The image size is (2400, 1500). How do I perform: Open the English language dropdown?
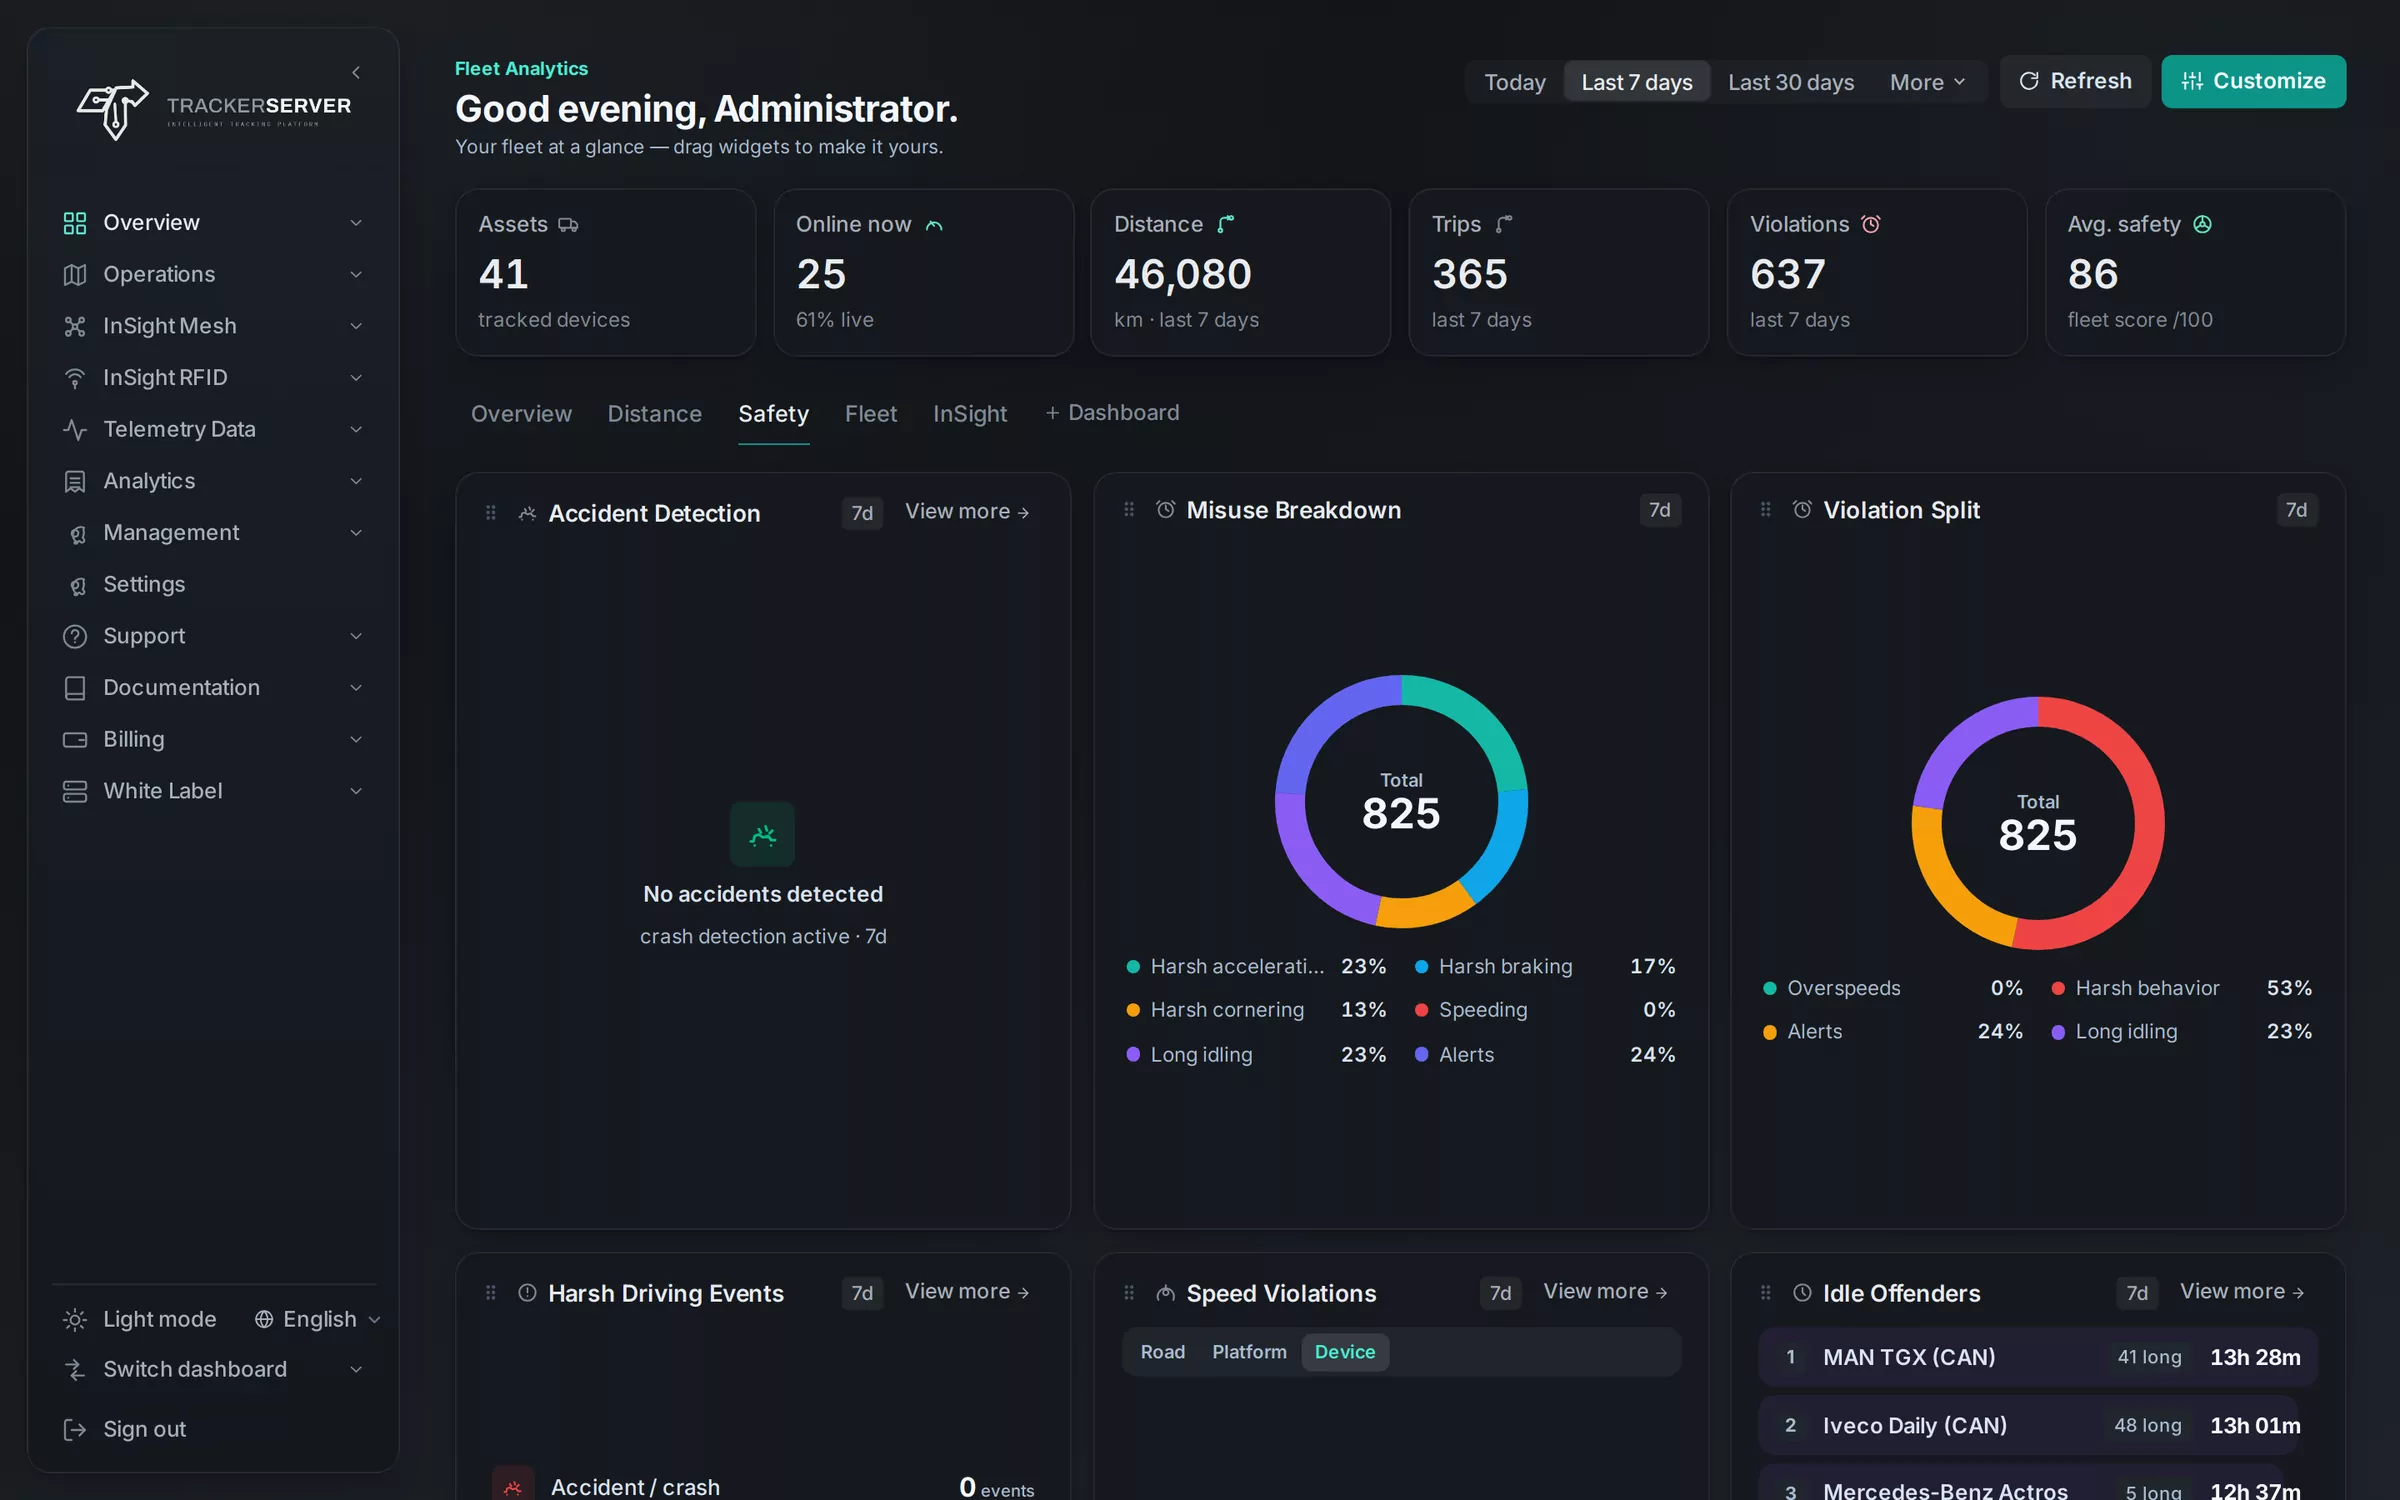tap(318, 1319)
